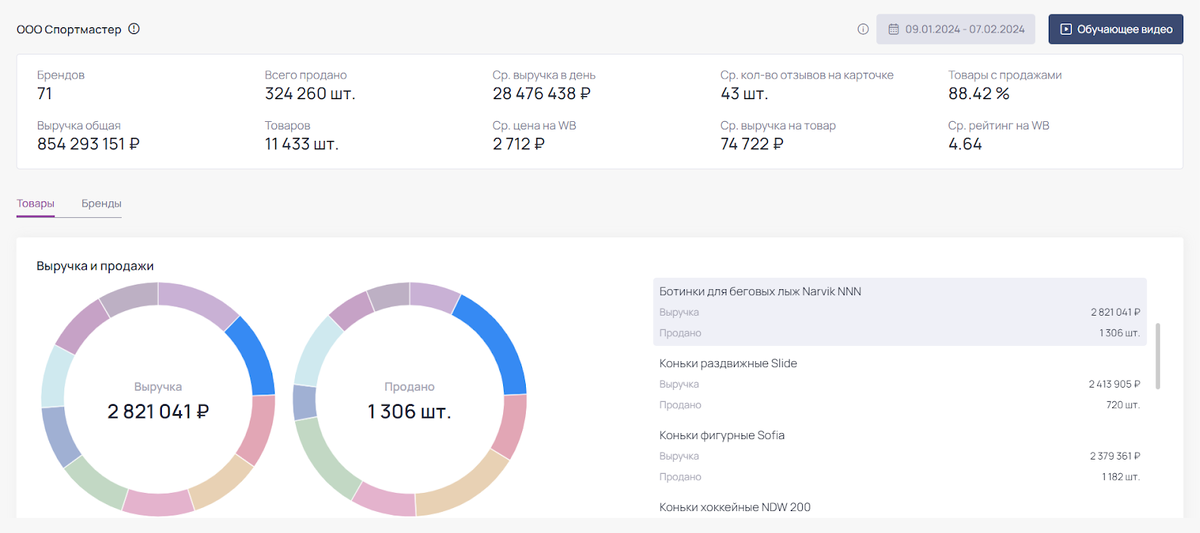Image resolution: width=1200 pixels, height=533 pixels.
Task: Open the date range picker 09.01.2024 - 07.02.2024
Action: coord(958,29)
